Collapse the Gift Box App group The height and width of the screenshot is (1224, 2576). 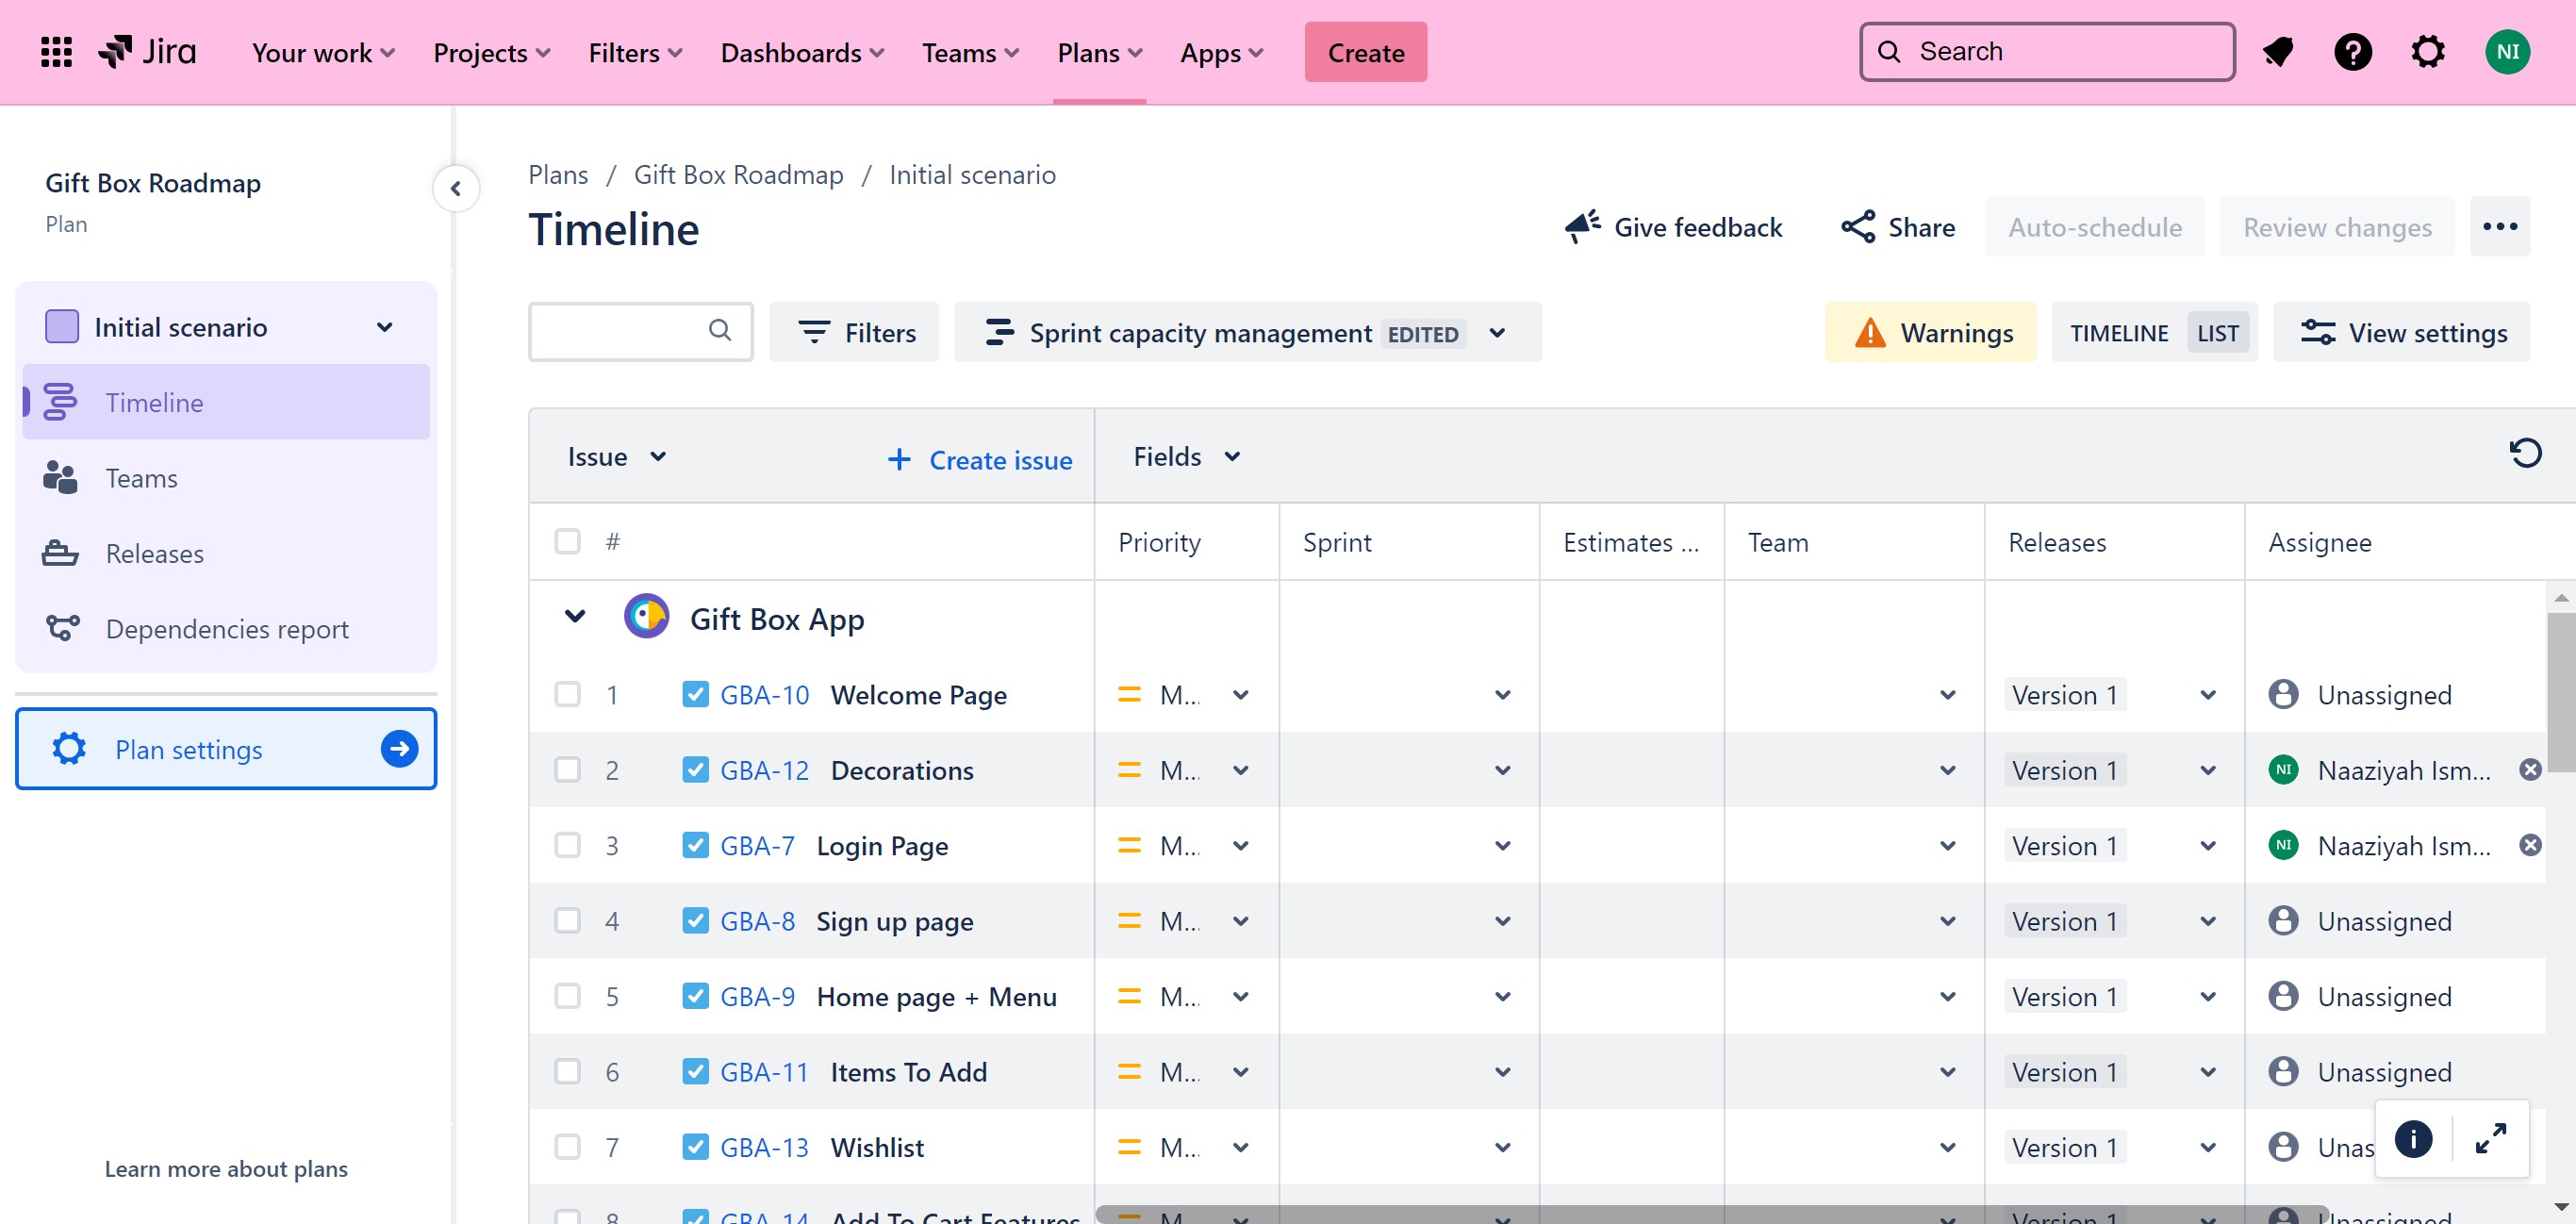click(575, 616)
